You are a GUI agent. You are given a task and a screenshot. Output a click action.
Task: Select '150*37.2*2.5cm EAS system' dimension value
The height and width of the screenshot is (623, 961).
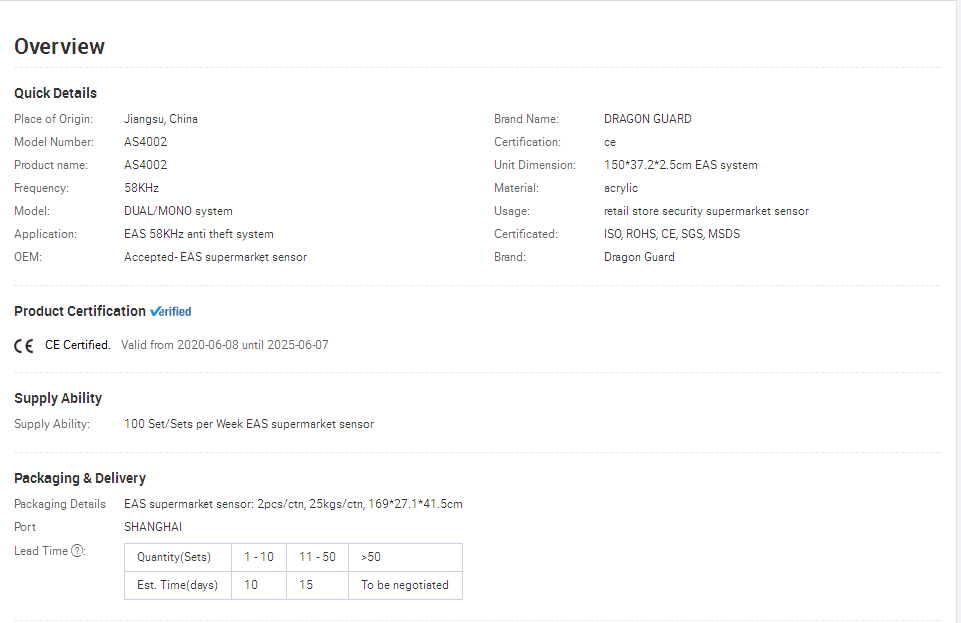[680, 165]
